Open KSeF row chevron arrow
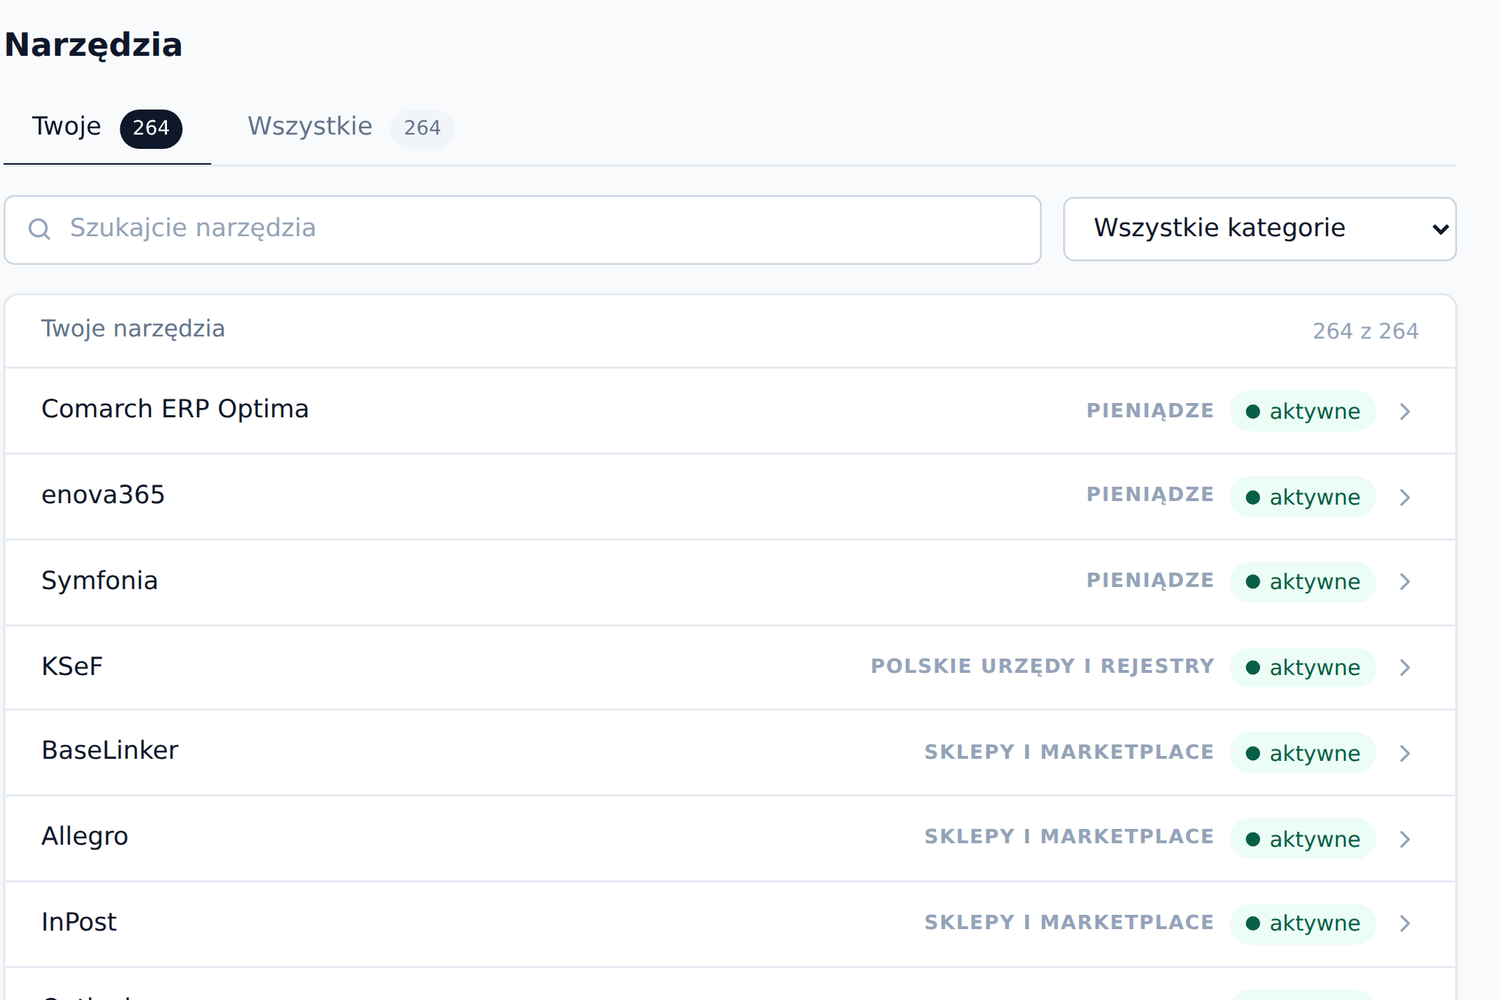The width and height of the screenshot is (1500, 1000). coord(1405,667)
